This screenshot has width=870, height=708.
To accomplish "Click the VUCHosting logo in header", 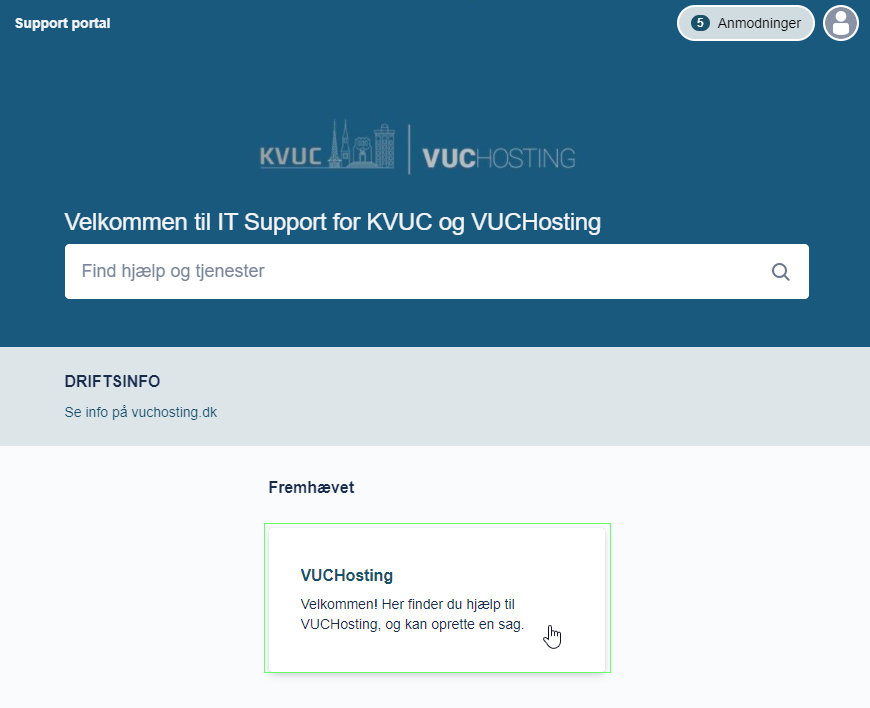I will click(499, 158).
